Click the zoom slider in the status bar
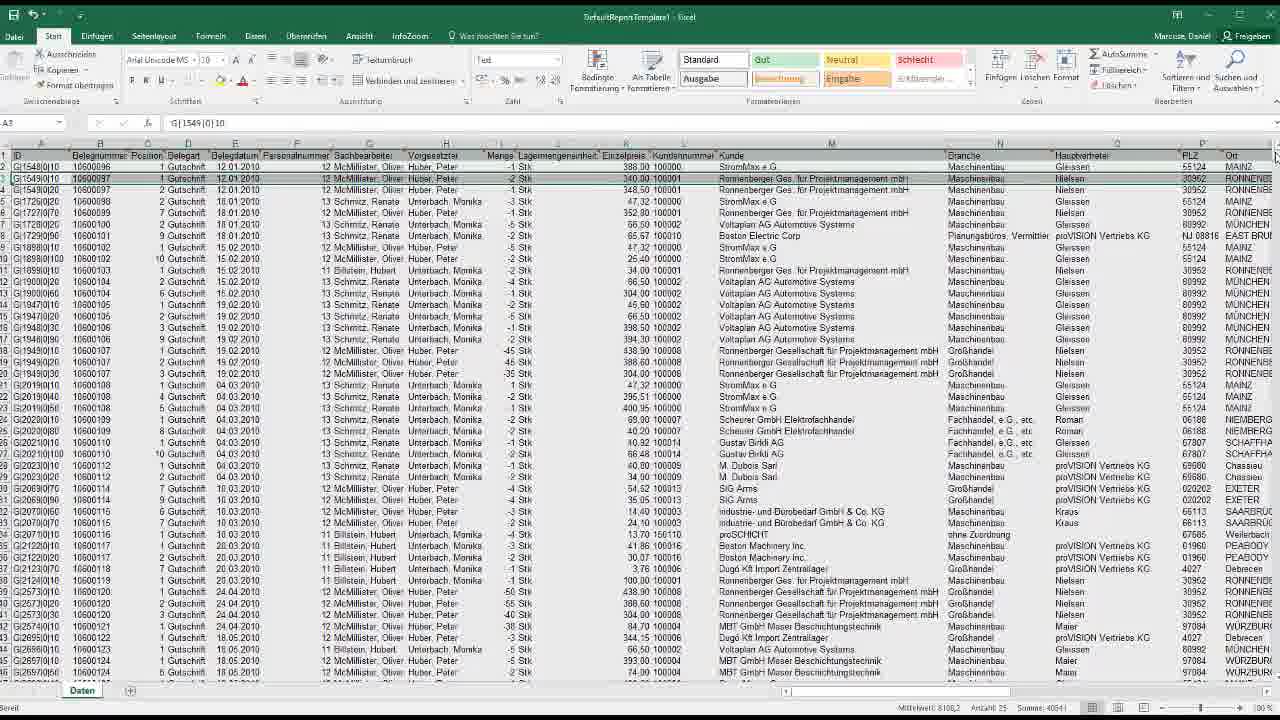The height and width of the screenshot is (720, 1280). click(x=1201, y=708)
